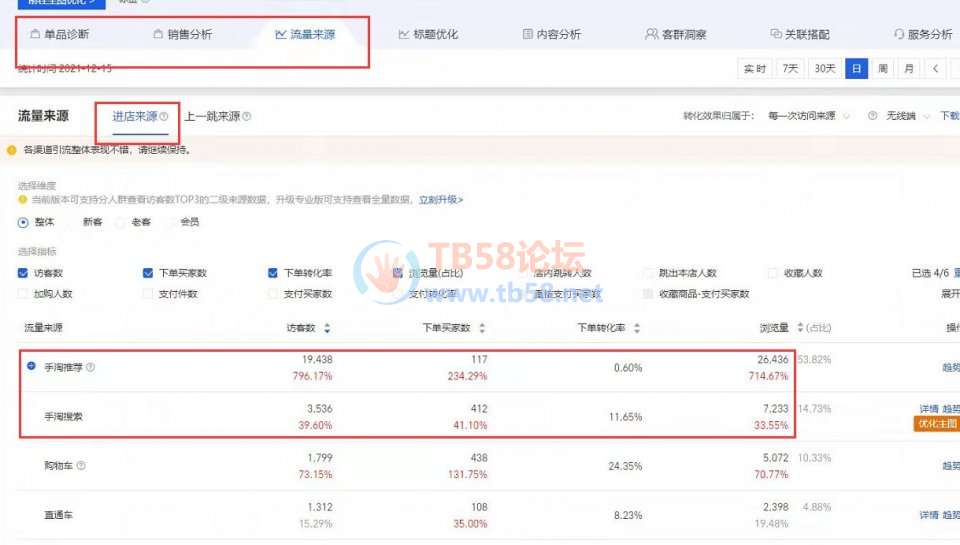
Task: Sort by 下单买家数 column sort icon
Action: (x=482, y=328)
